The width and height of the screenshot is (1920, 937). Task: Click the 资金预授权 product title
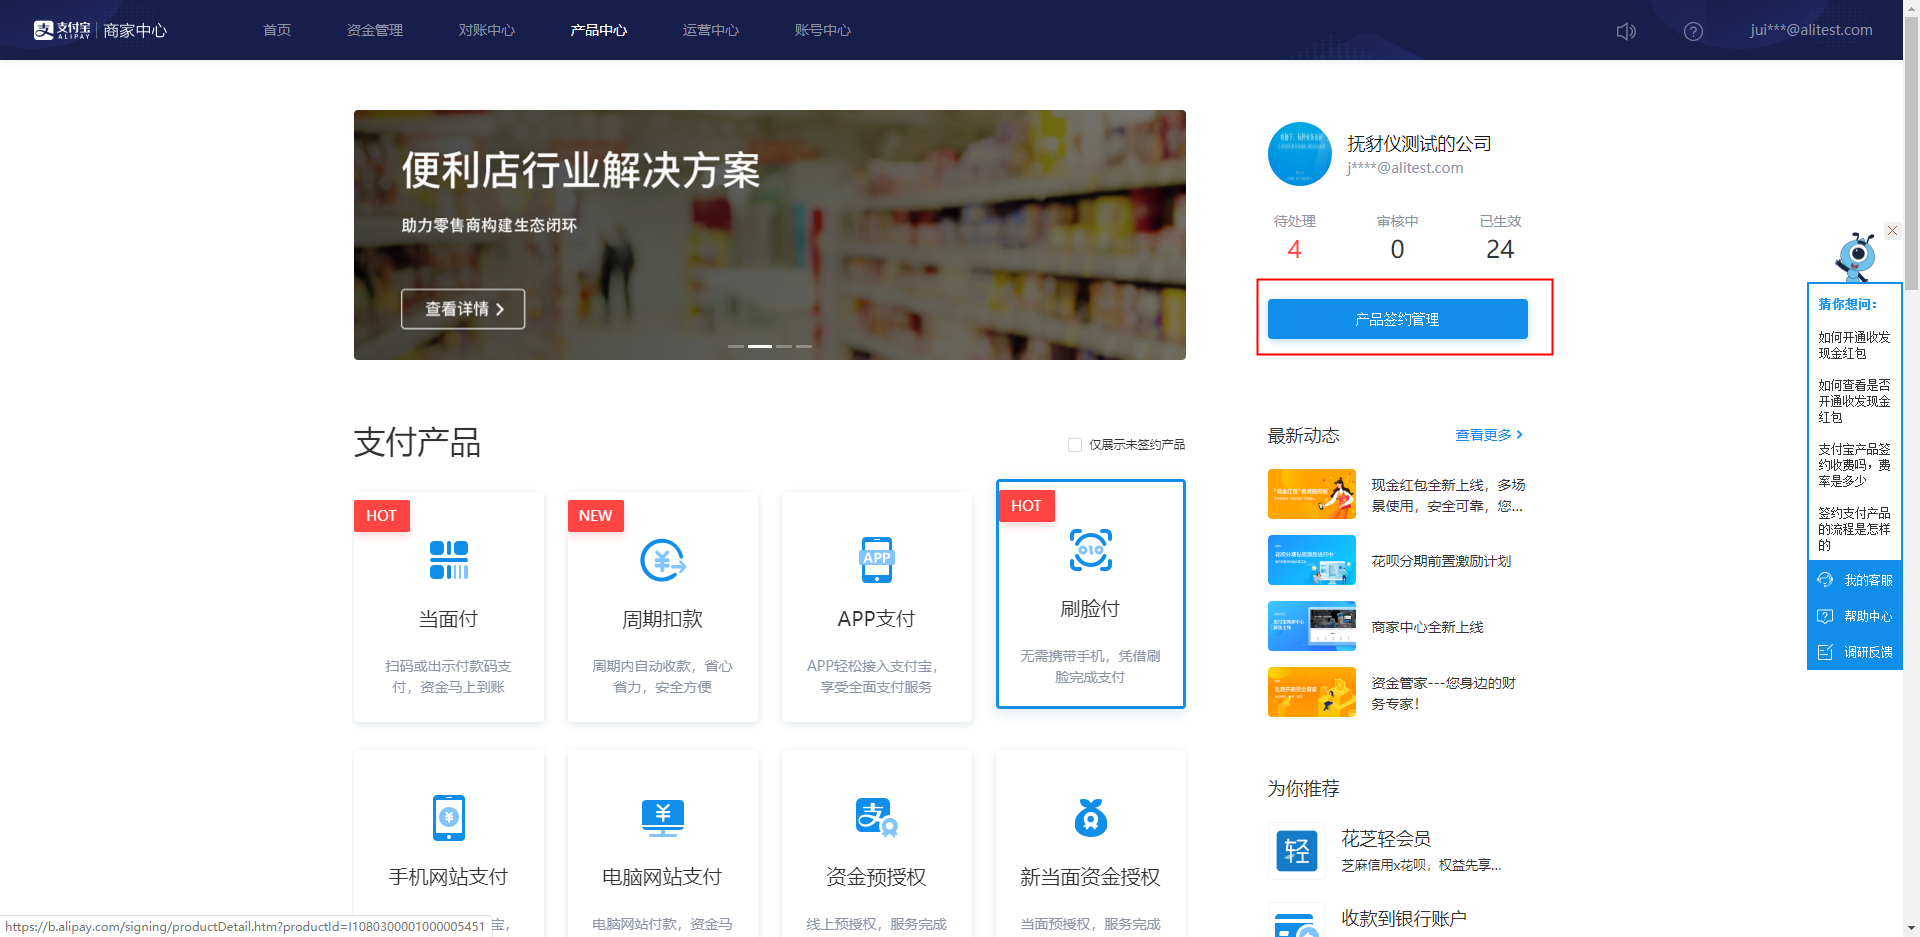point(877,877)
